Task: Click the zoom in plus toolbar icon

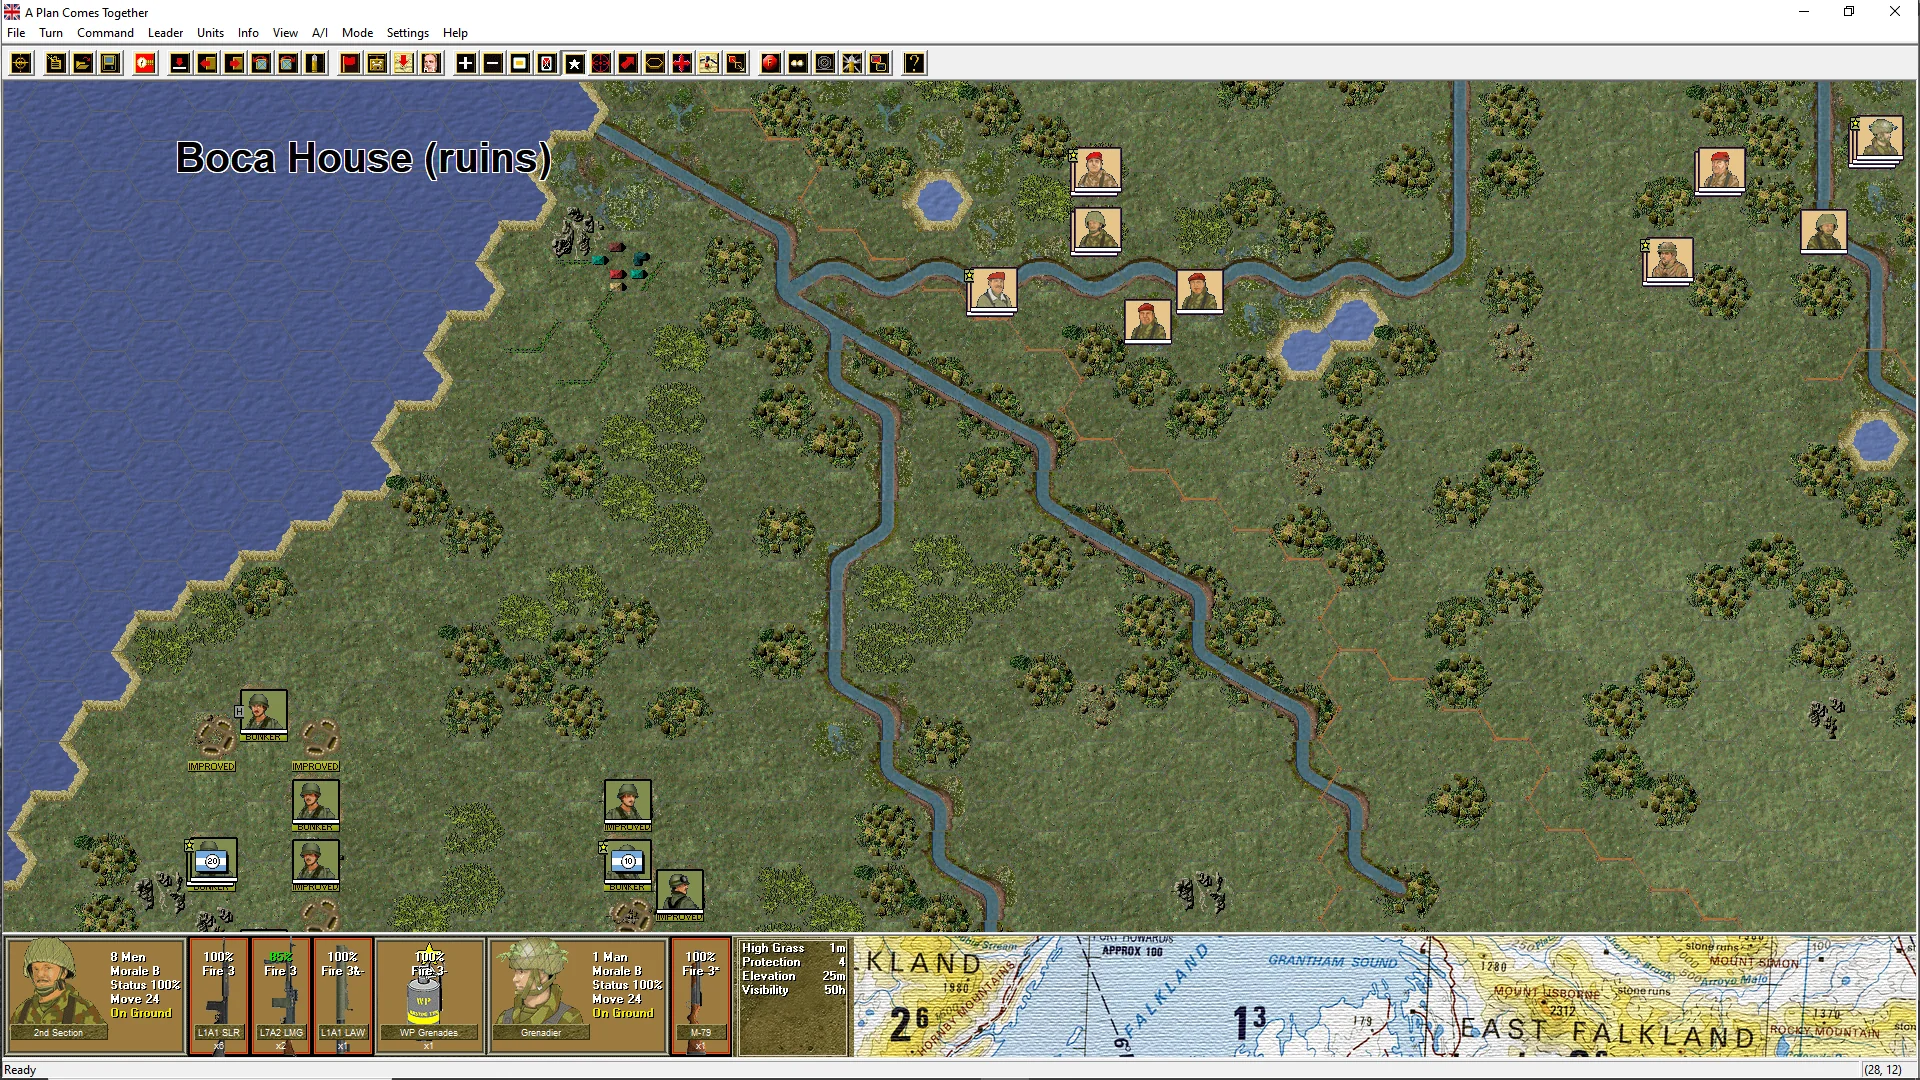Action: tap(465, 64)
